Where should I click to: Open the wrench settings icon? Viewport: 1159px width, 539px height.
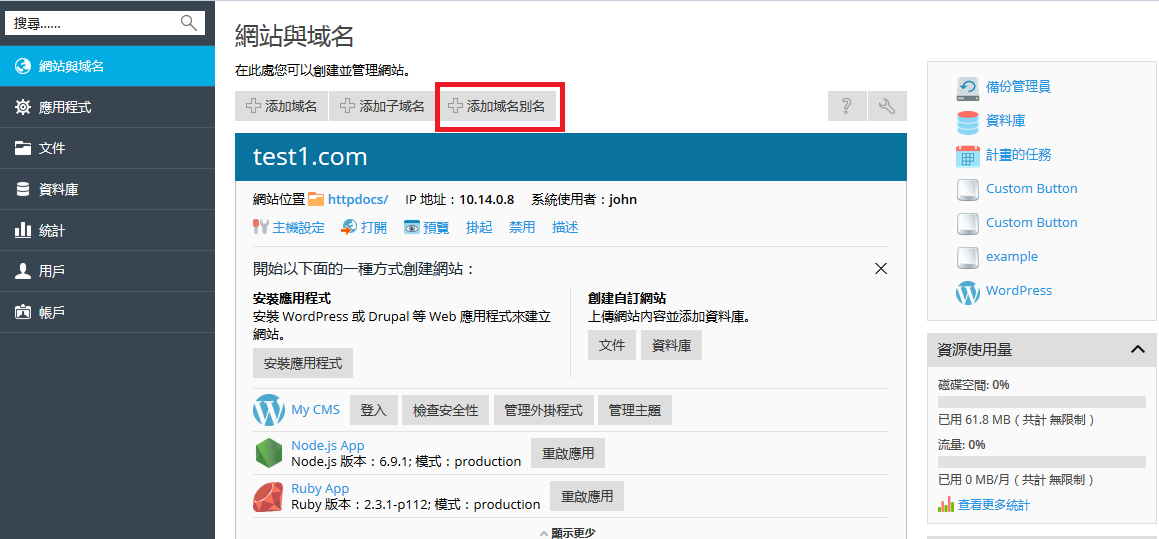[887, 106]
